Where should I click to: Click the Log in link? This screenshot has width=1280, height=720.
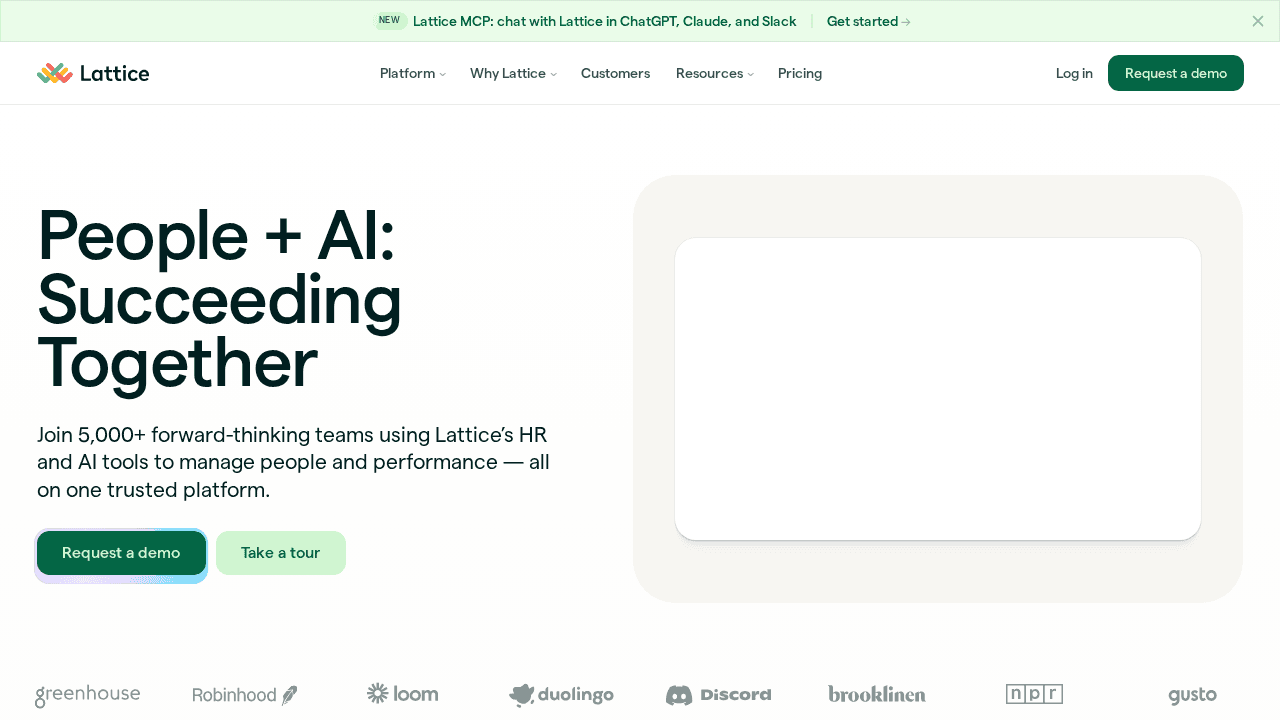[1074, 73]
